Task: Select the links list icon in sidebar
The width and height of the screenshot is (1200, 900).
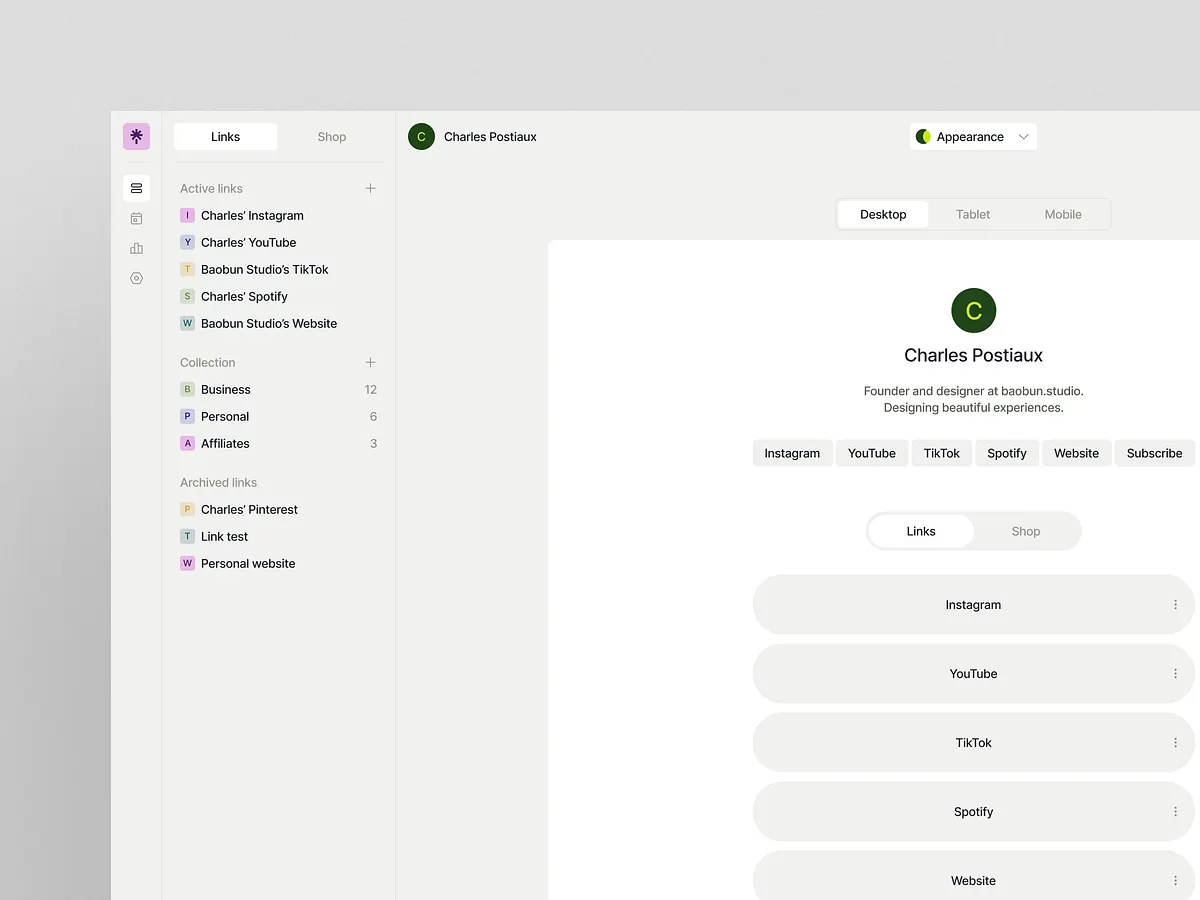Action: coord(136,188)
